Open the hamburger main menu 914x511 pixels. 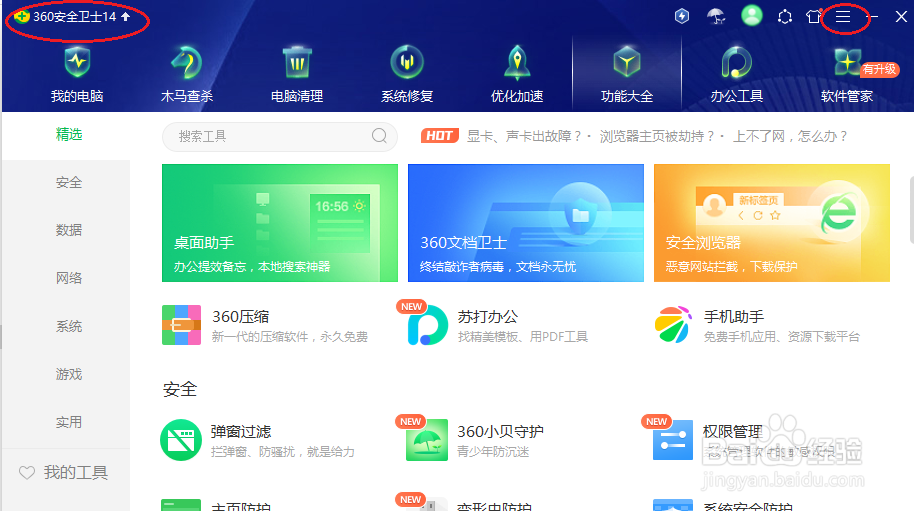(x=843, y=16)
